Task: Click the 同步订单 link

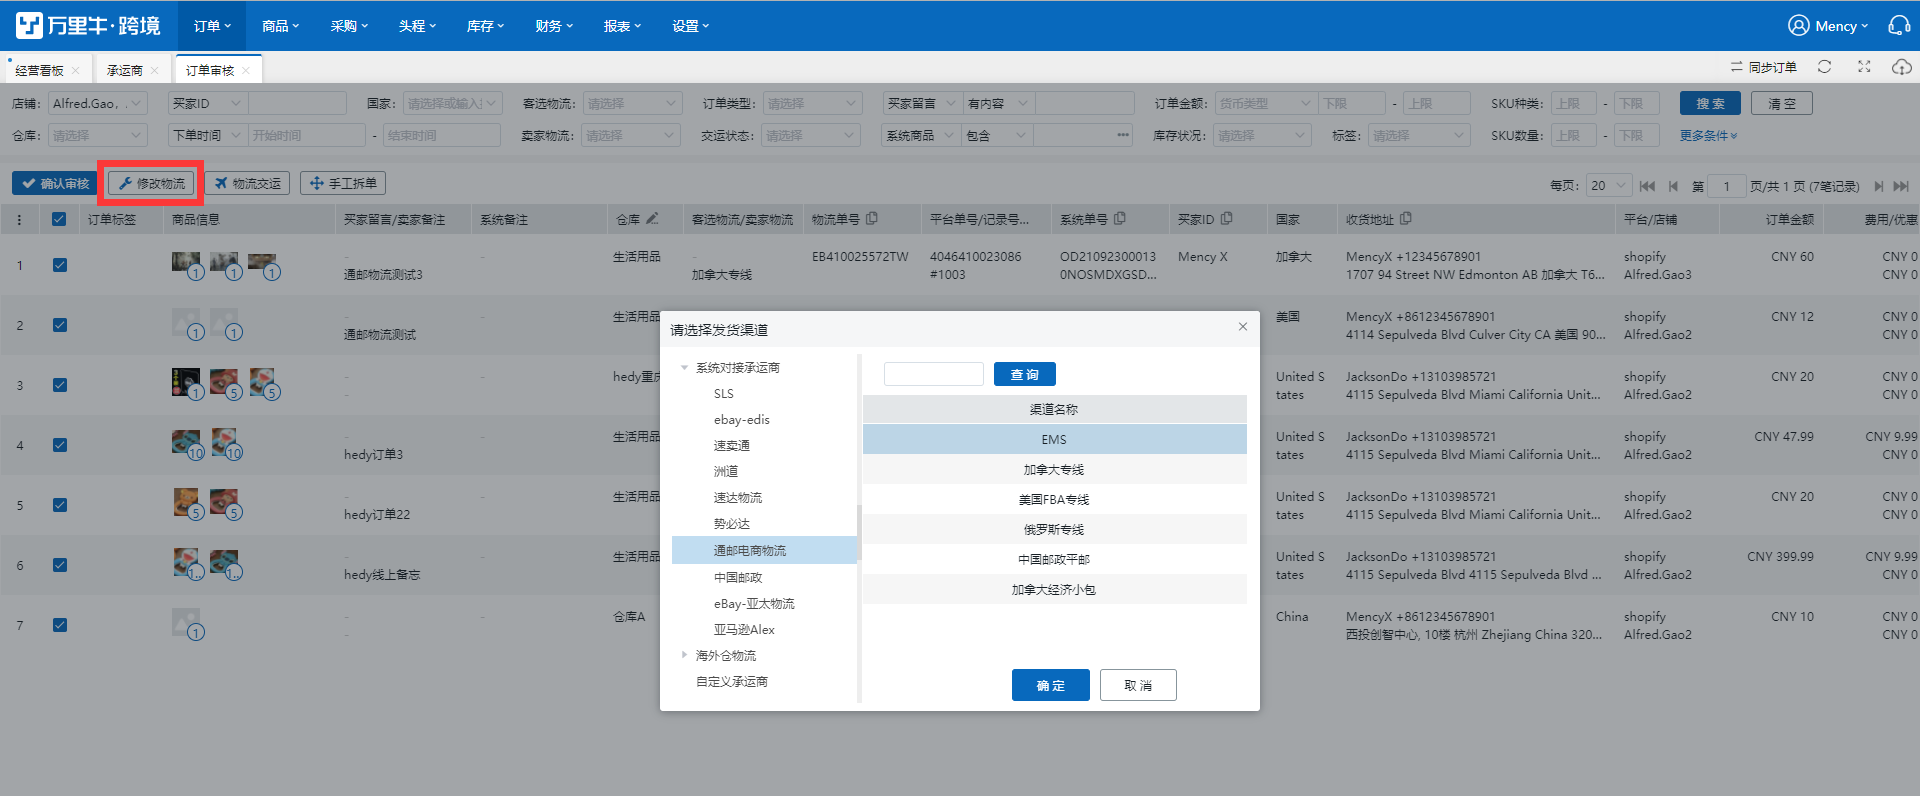Action: tap(1764, 67)
